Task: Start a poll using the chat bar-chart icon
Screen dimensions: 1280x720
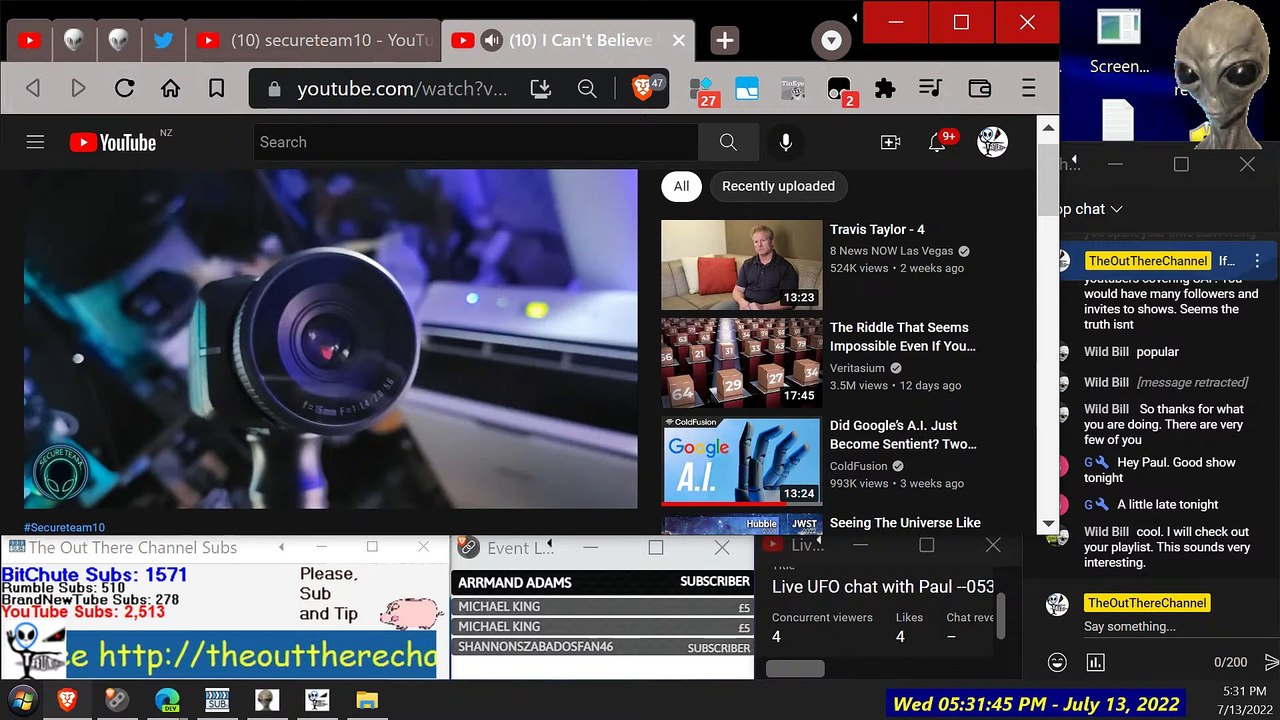Action: [1095, 662]
